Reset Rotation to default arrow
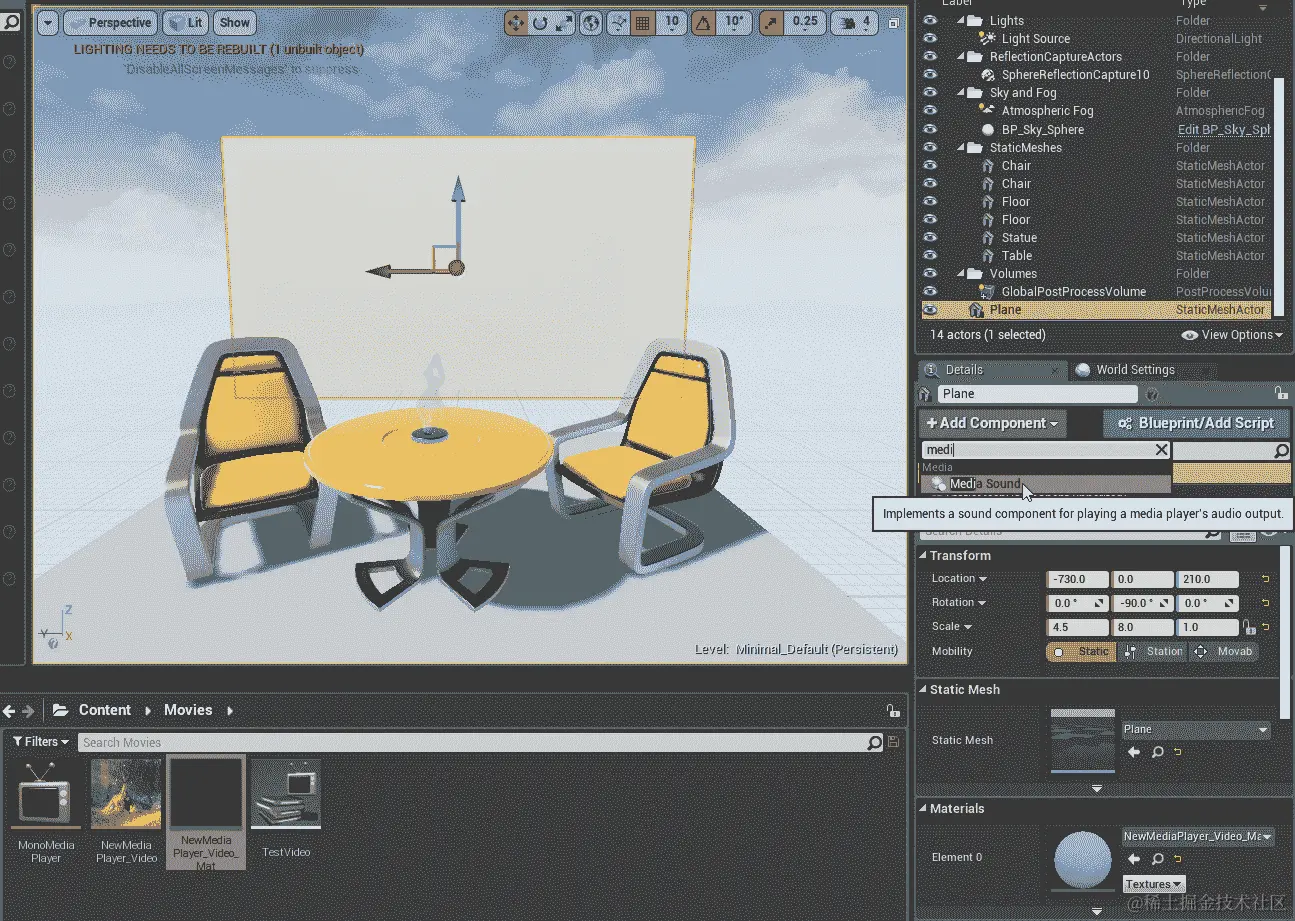Viewport: 1295px width, 921px height. pyautogui.click(x=1265, y=603)
